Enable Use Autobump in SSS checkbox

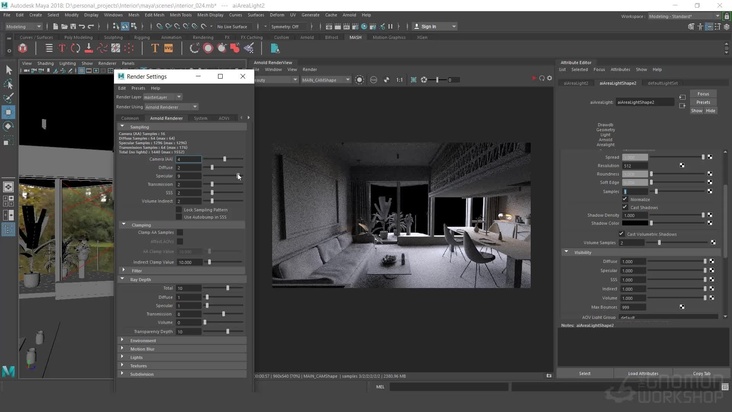click(179, 217)
